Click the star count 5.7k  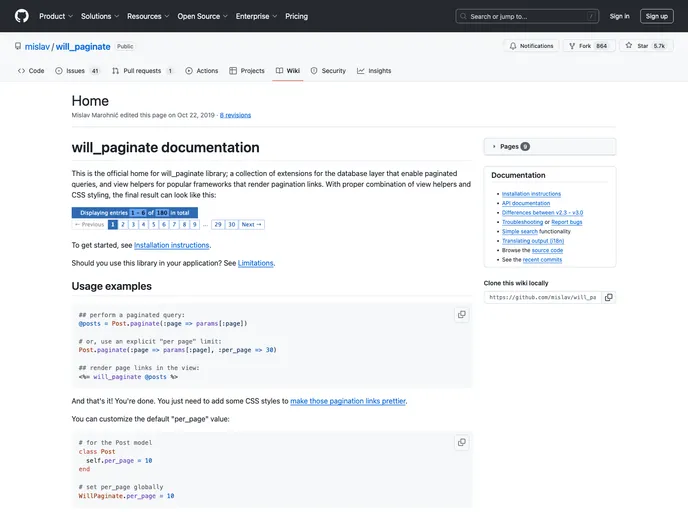[x=659, y=46]
